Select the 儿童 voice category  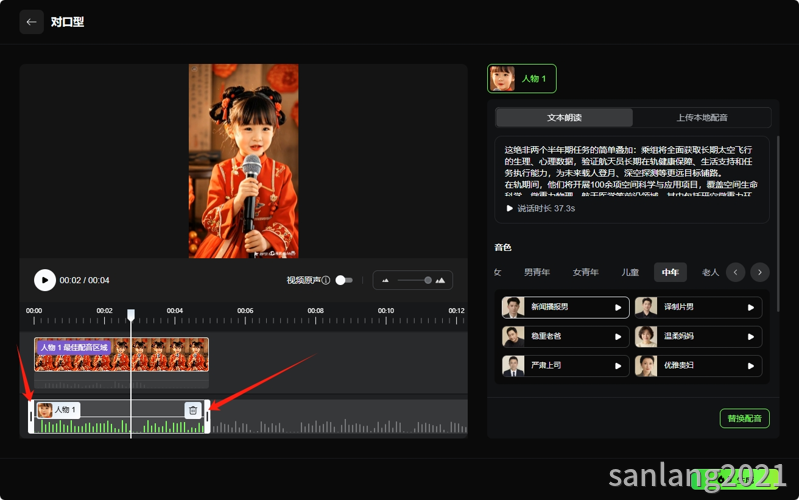pyautogui.click(x=630, y=272)
